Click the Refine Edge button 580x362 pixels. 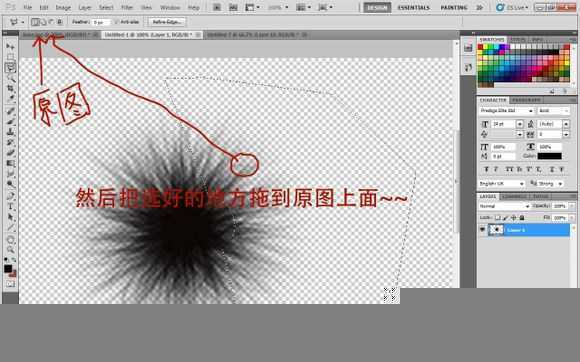tap(166, 22)
